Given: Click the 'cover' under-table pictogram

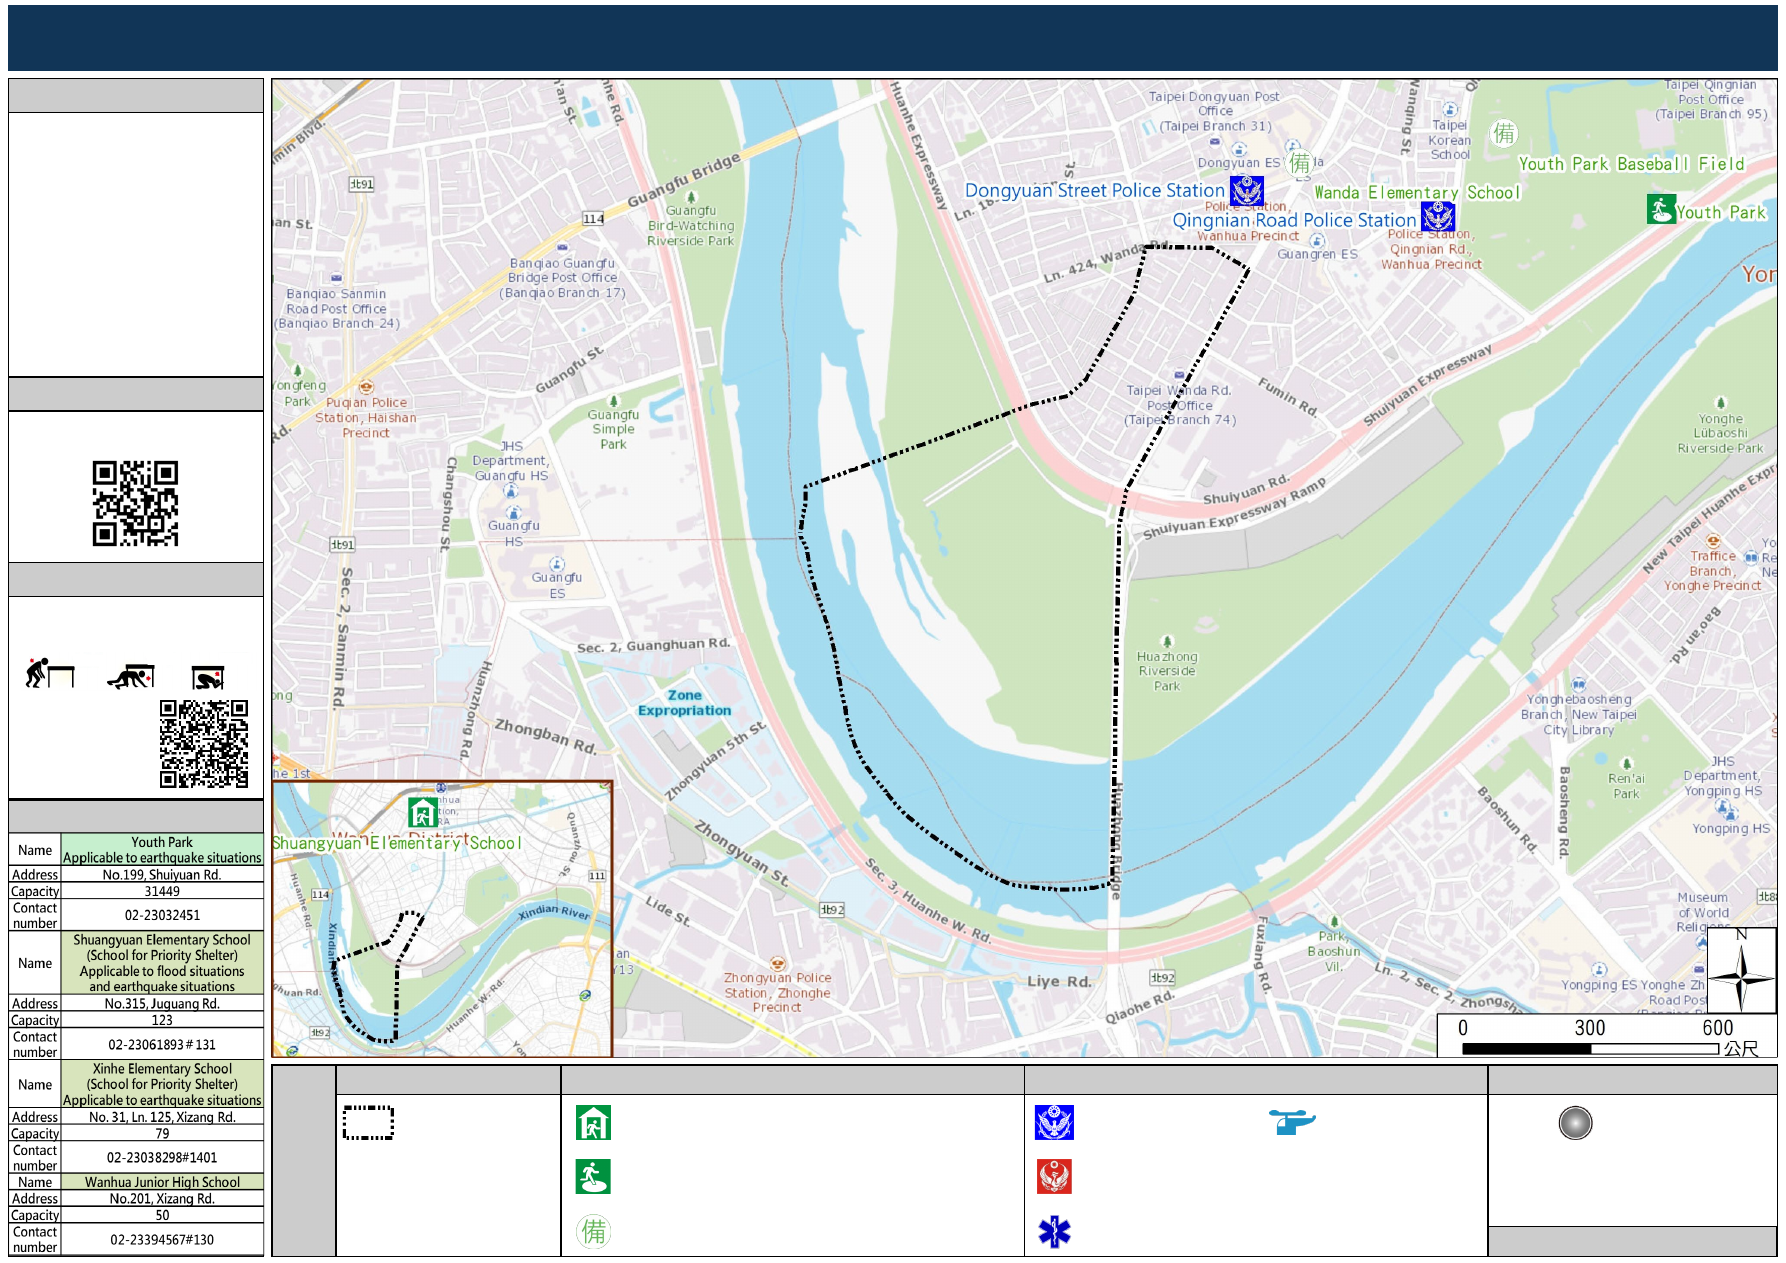Looking at the screenshot, I should pyautogui.click(x=131, y=677).
